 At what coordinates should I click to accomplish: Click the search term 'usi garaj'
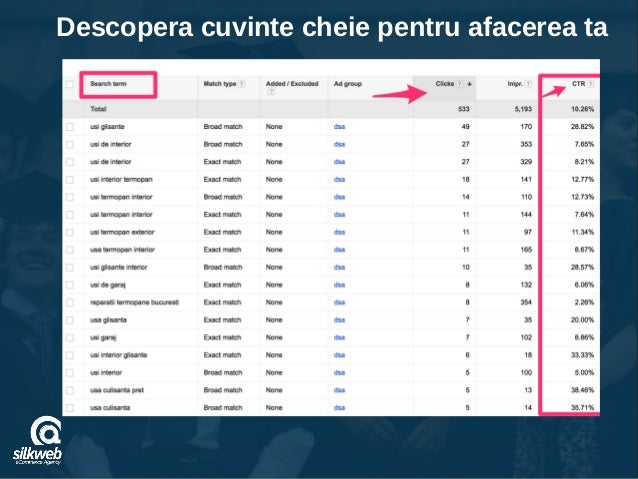pos(103,338)
